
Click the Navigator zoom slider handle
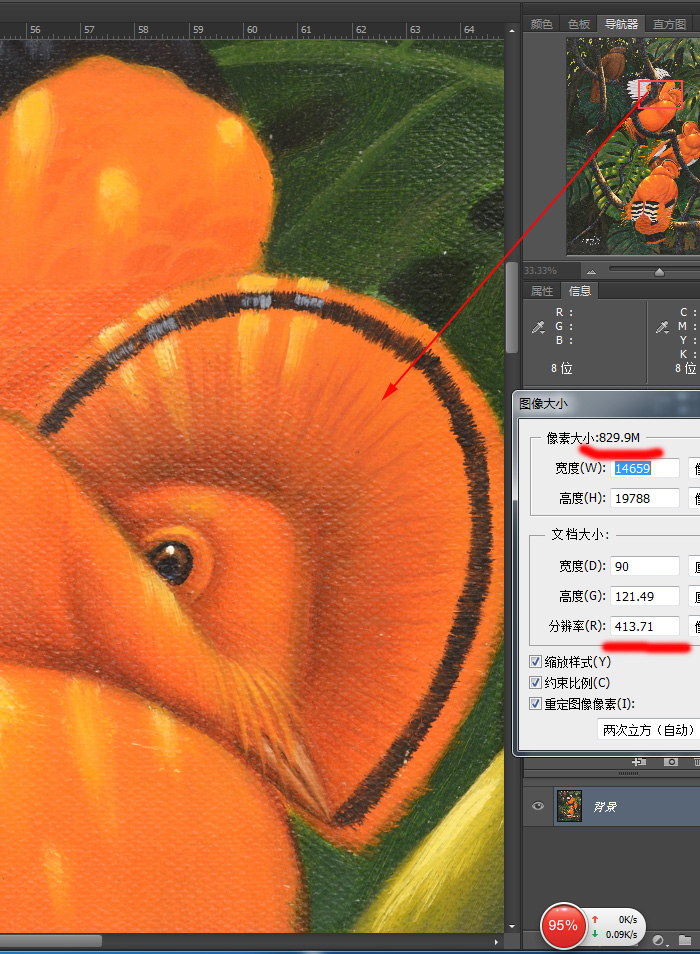point(659,272)
